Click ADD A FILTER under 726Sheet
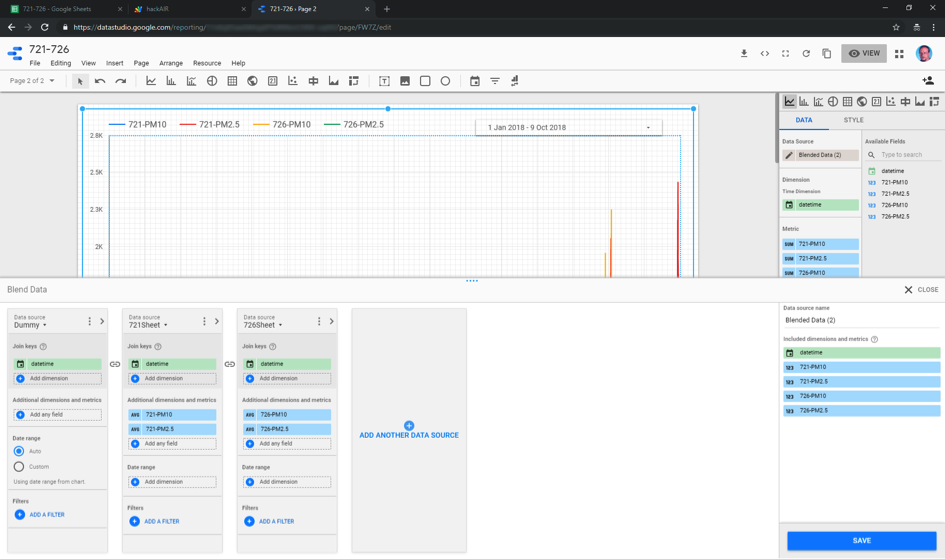Screen dimensions: 945x559 268,522
